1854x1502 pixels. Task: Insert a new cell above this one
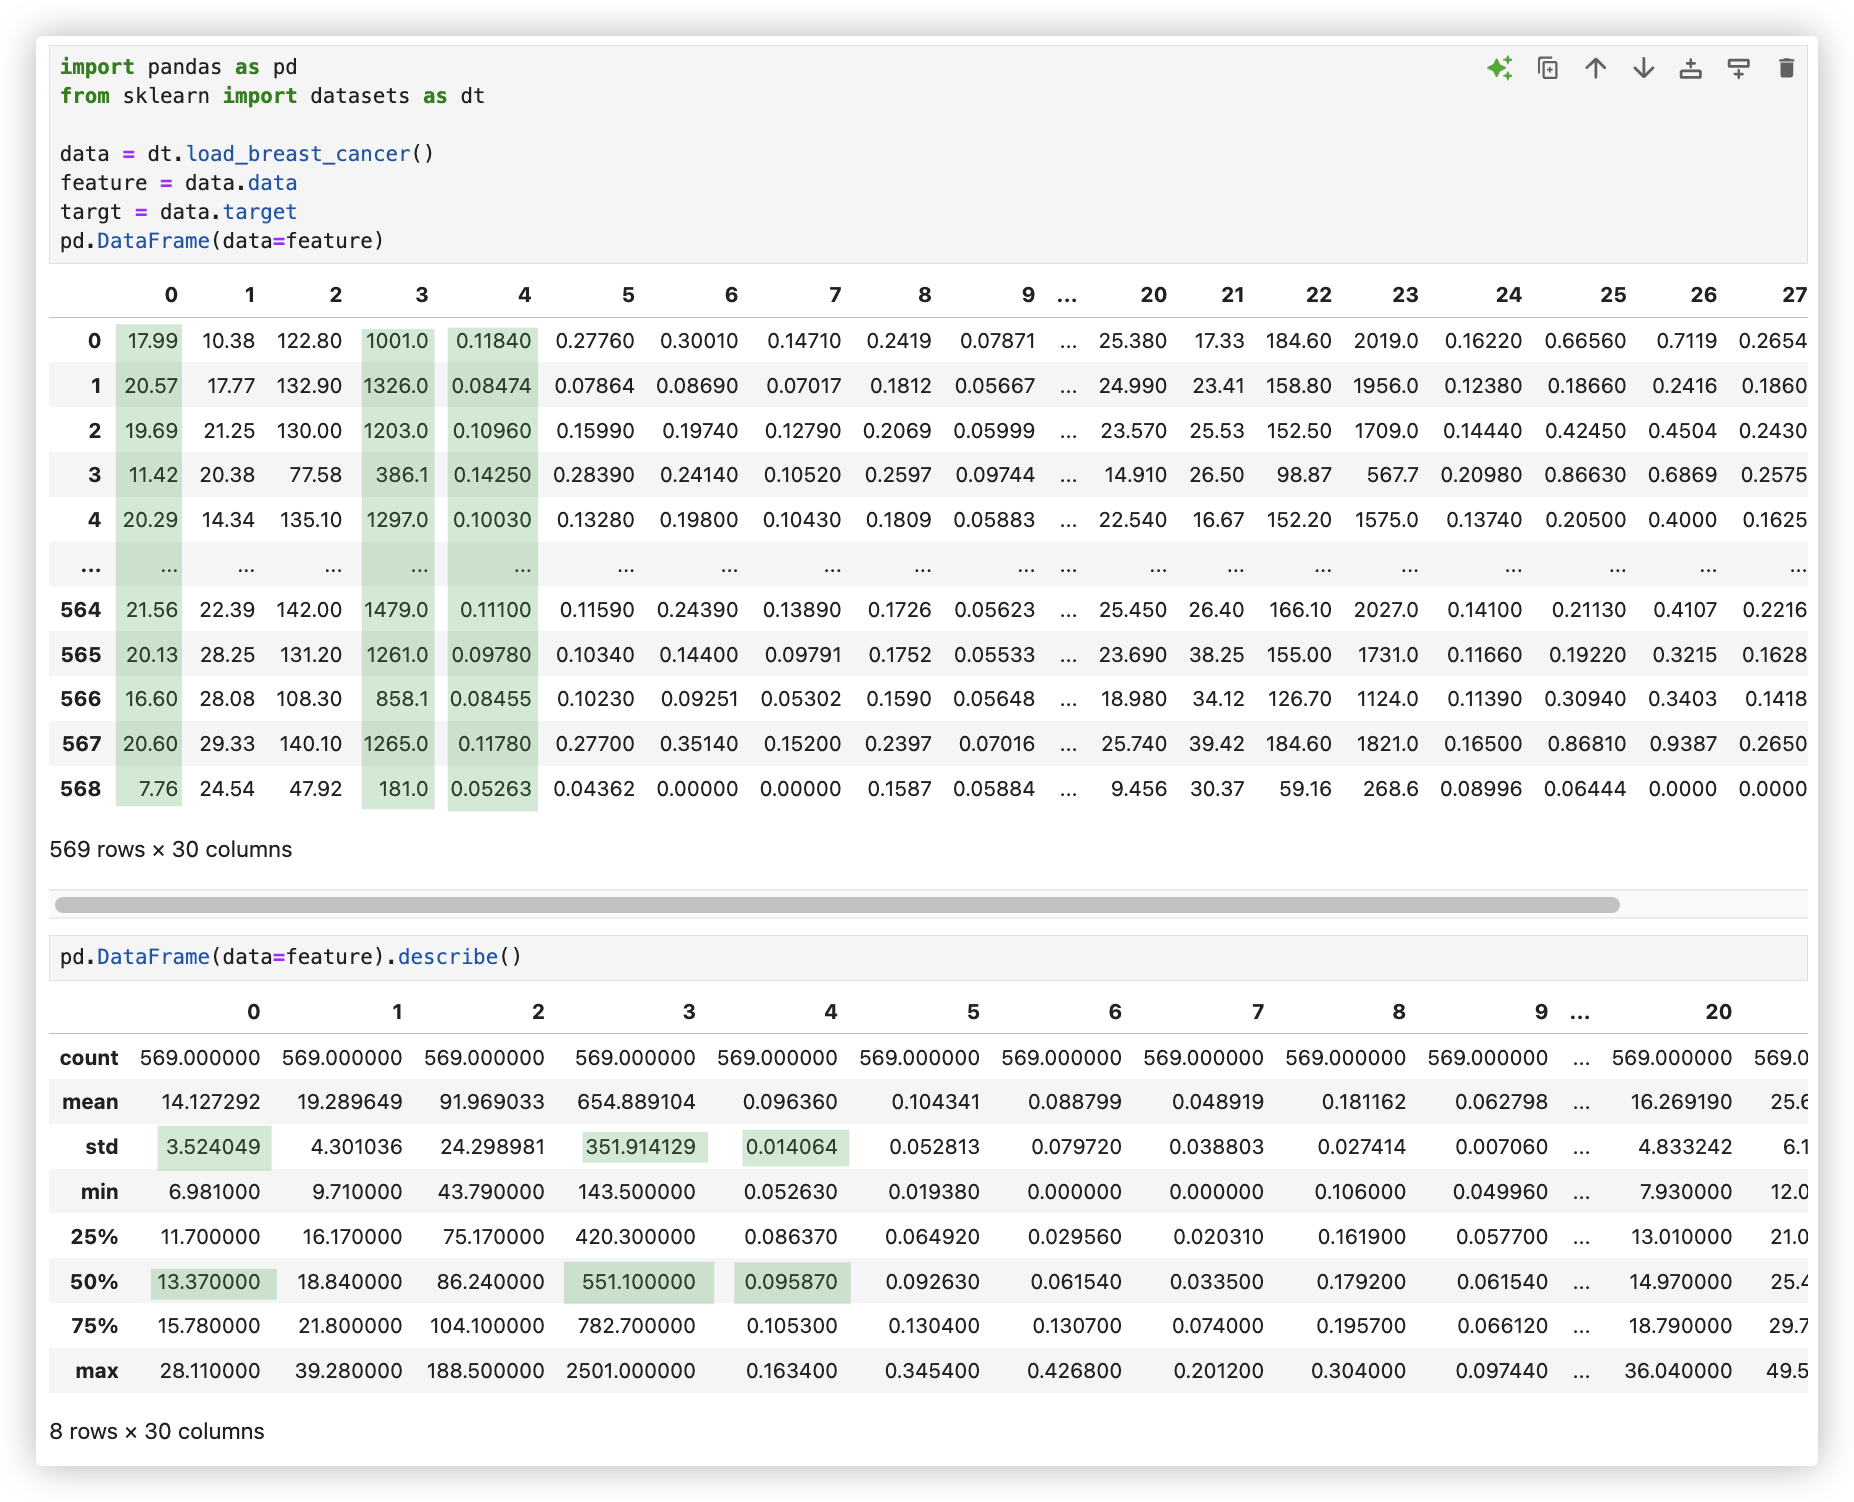point(1690,68)
